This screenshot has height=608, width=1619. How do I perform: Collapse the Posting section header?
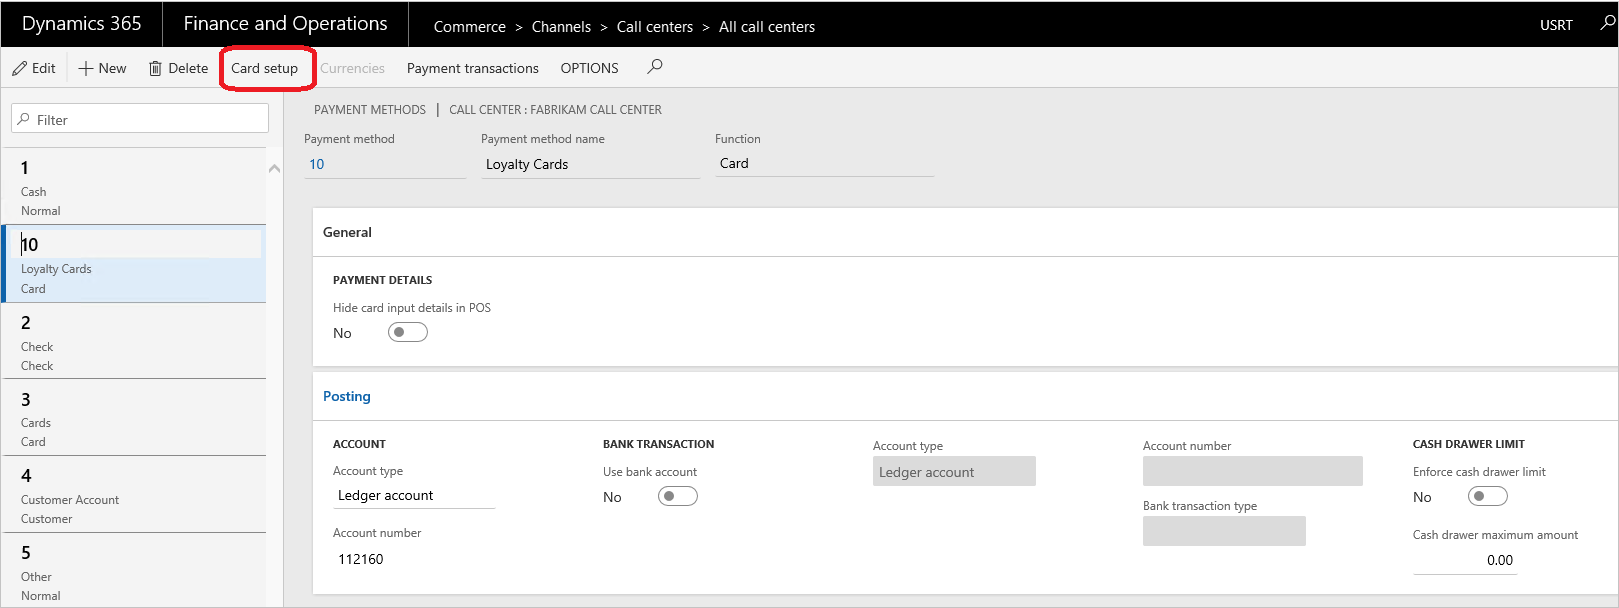(x=347, y=396)
